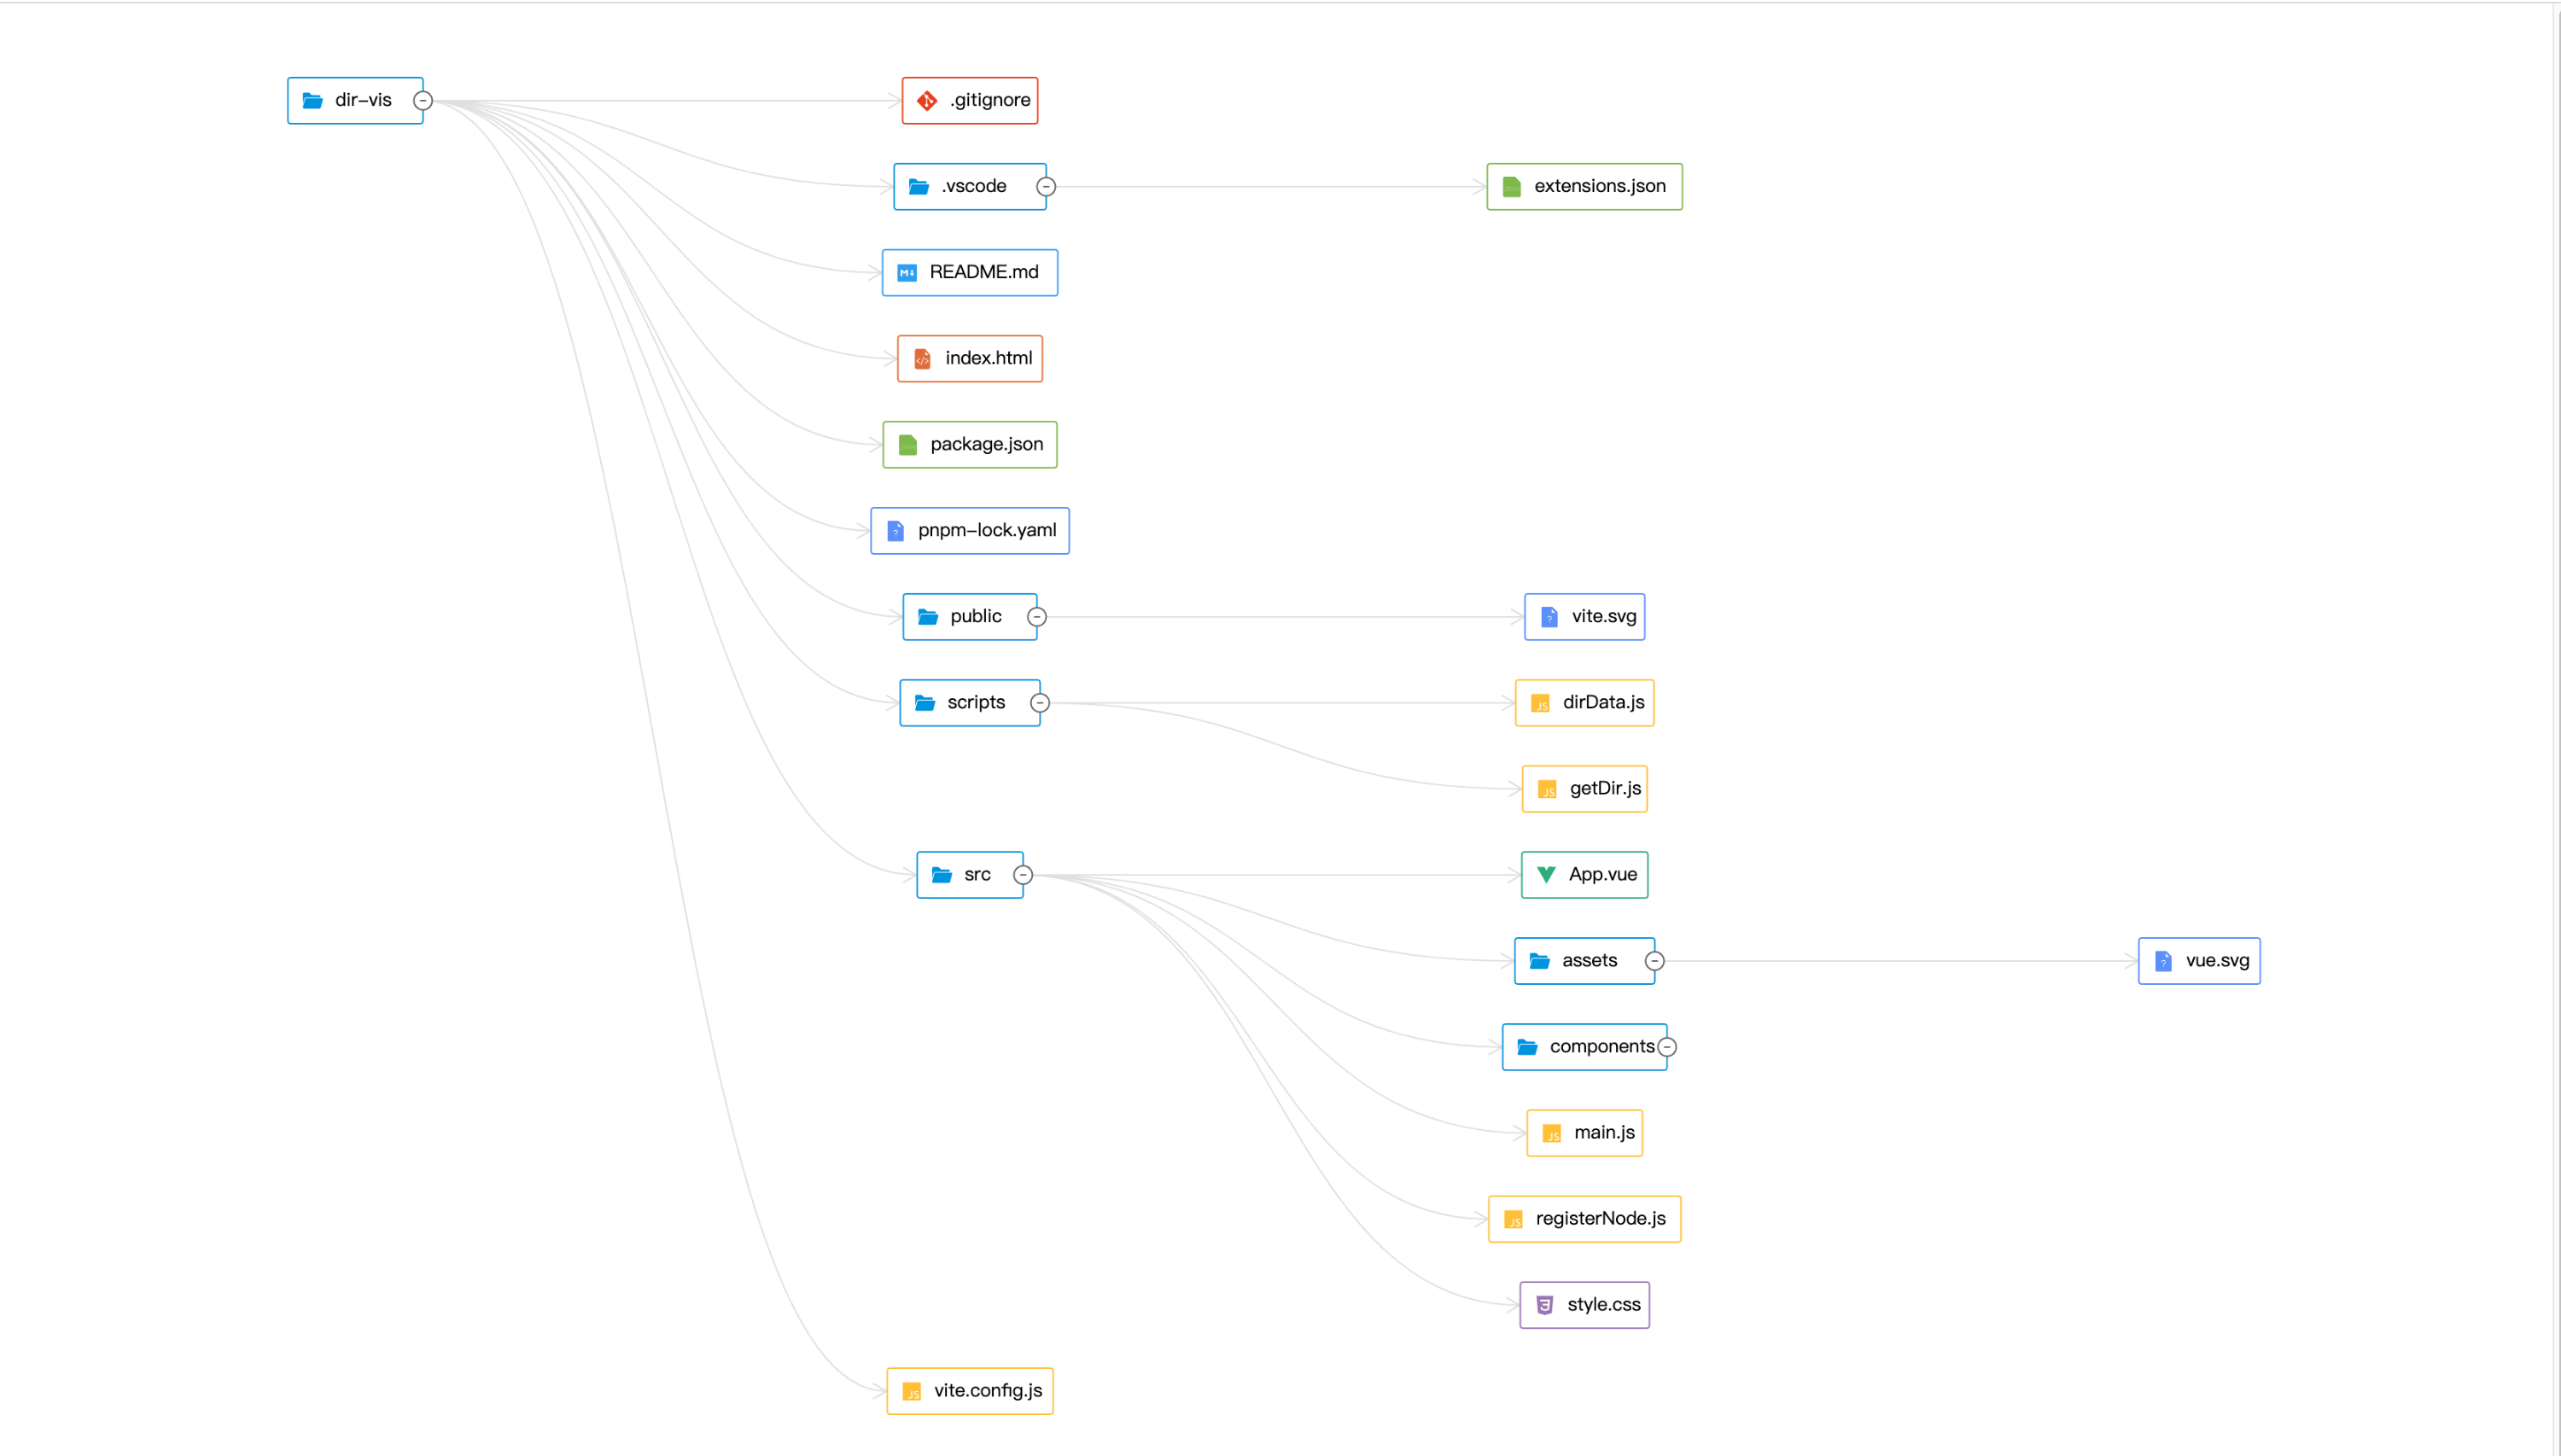Click the CSS icon on style.css
2561x1456 pixels.
[x=1545, y=1305]
